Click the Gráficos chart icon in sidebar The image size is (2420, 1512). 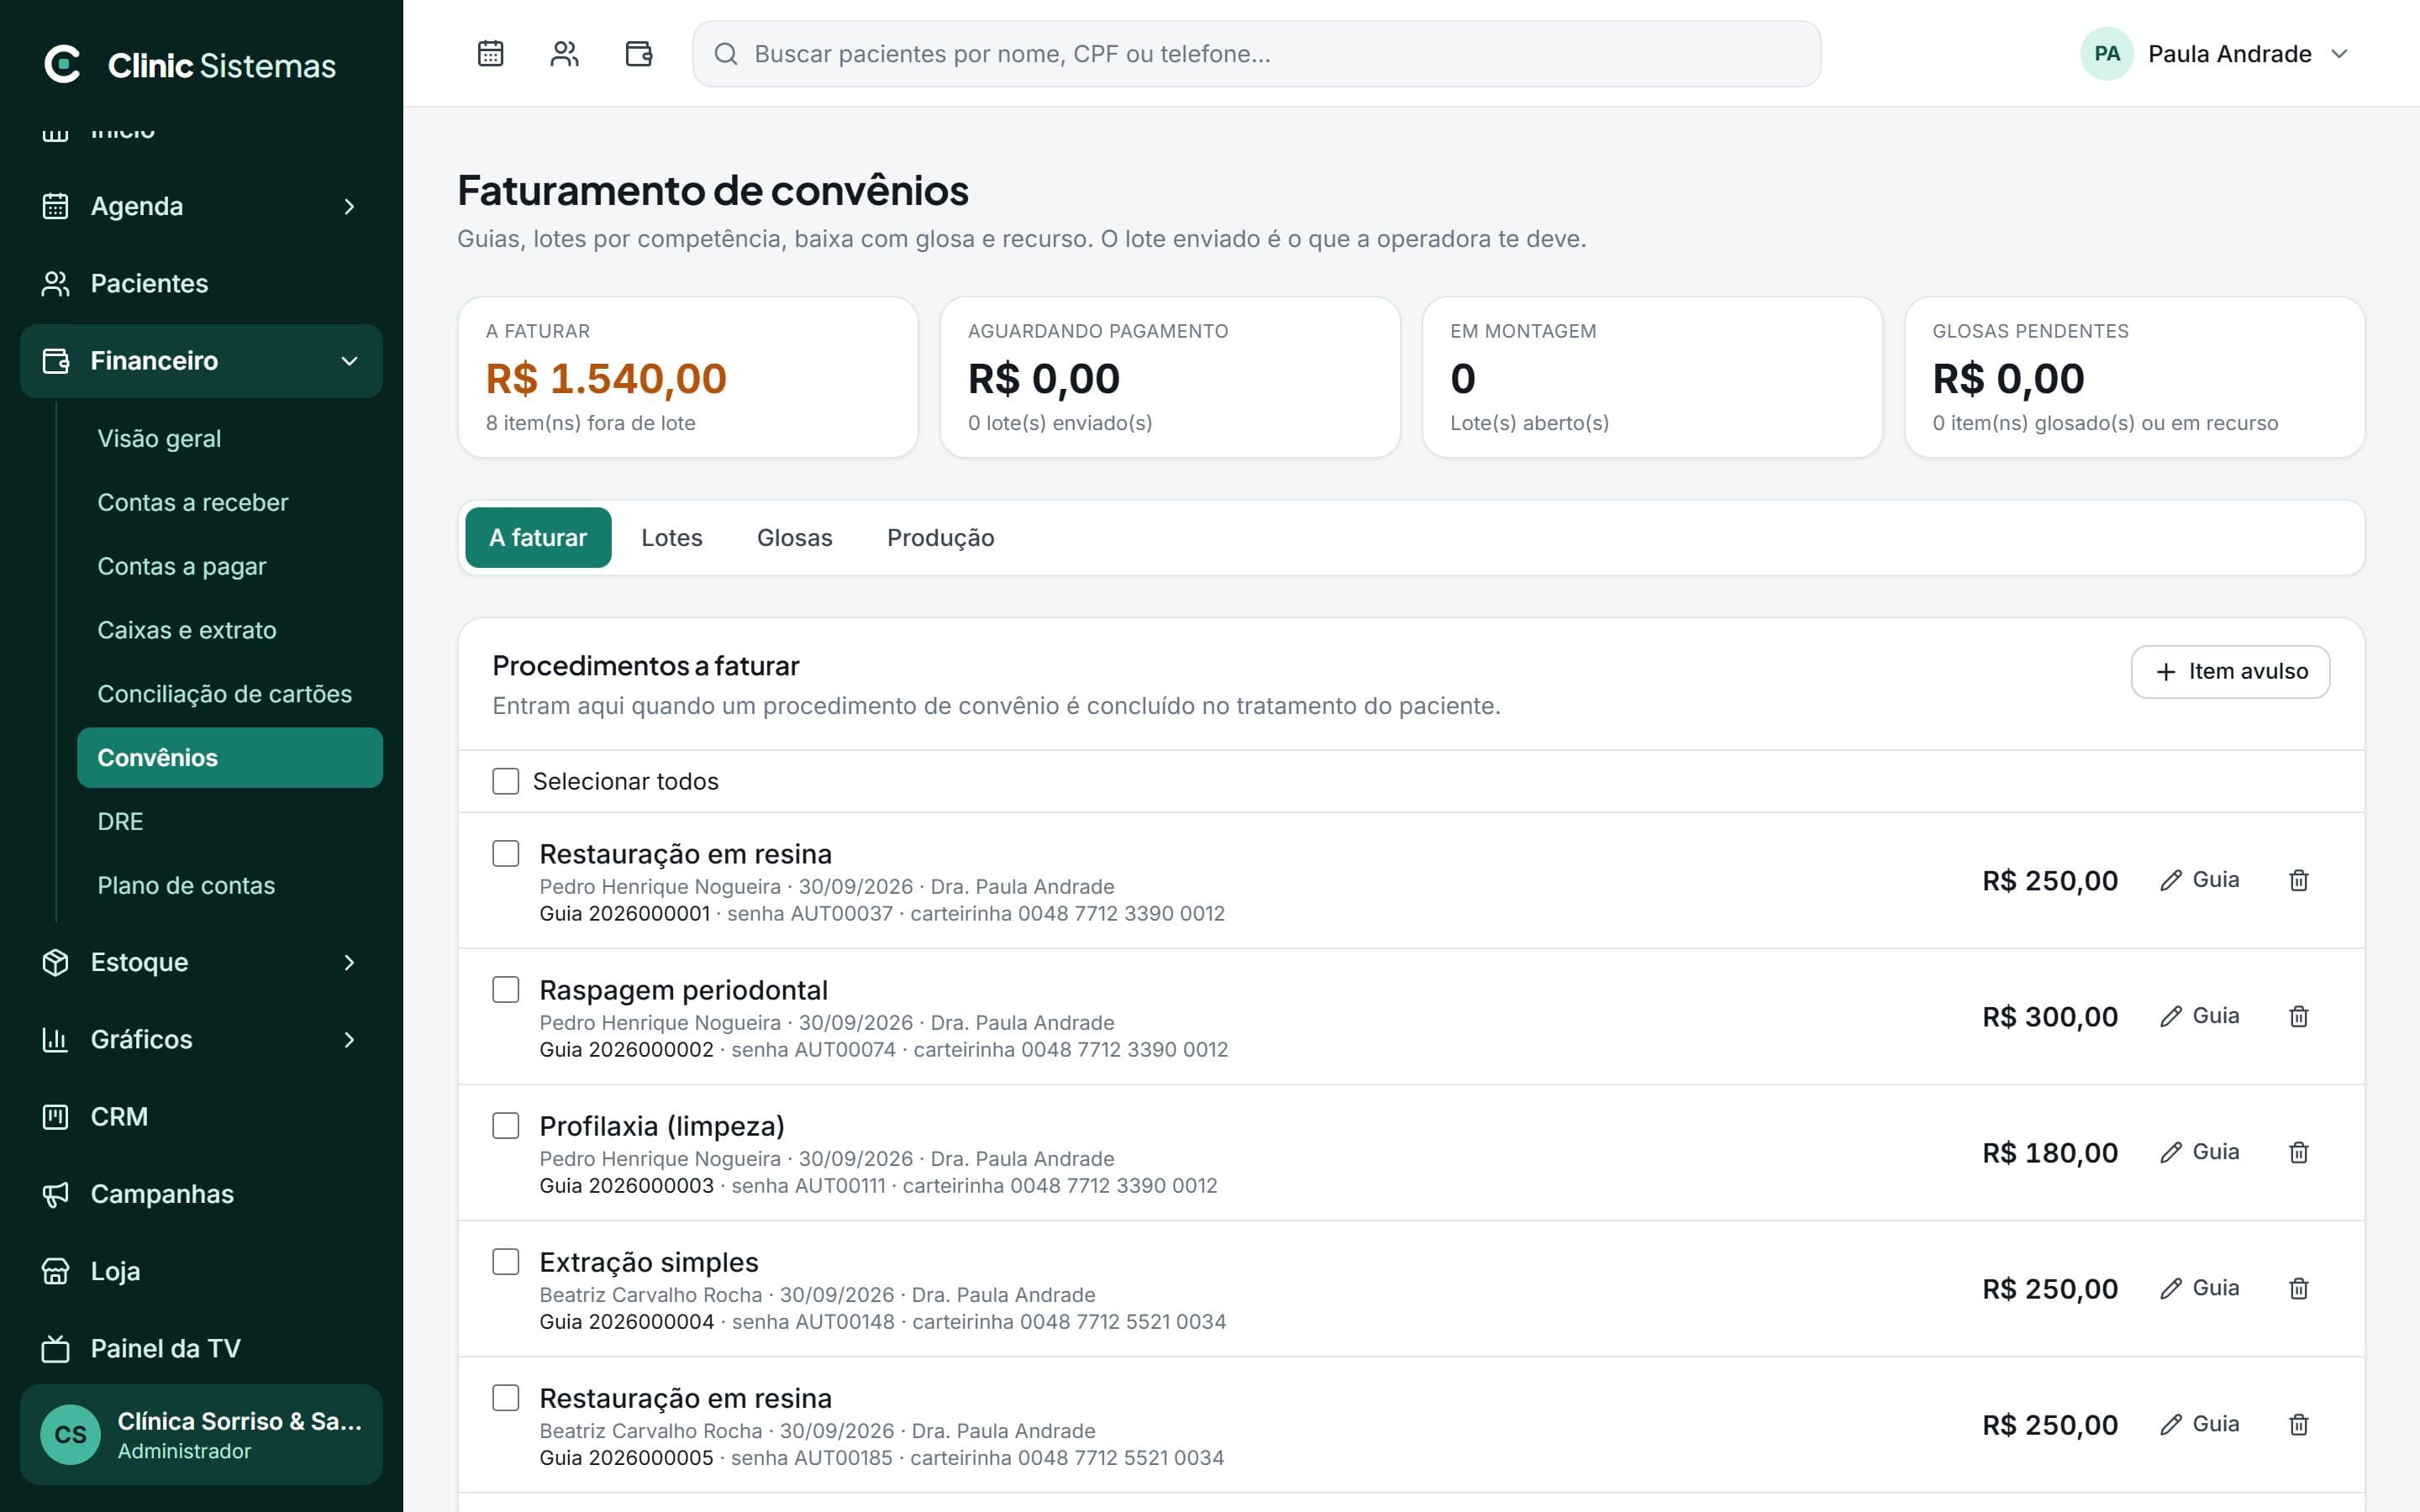point(55,1040)
